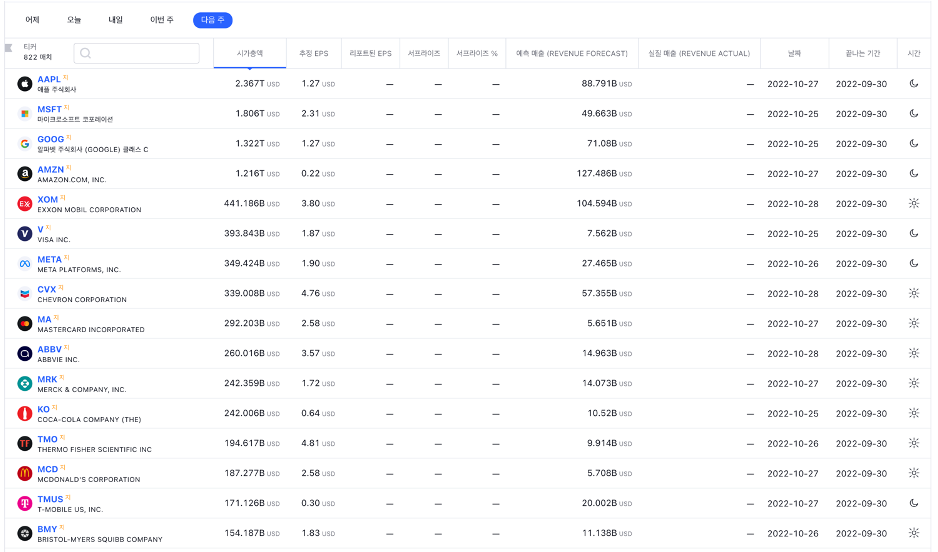
Task: Click the 127.486B revenue forecast value
Action: 604,173
